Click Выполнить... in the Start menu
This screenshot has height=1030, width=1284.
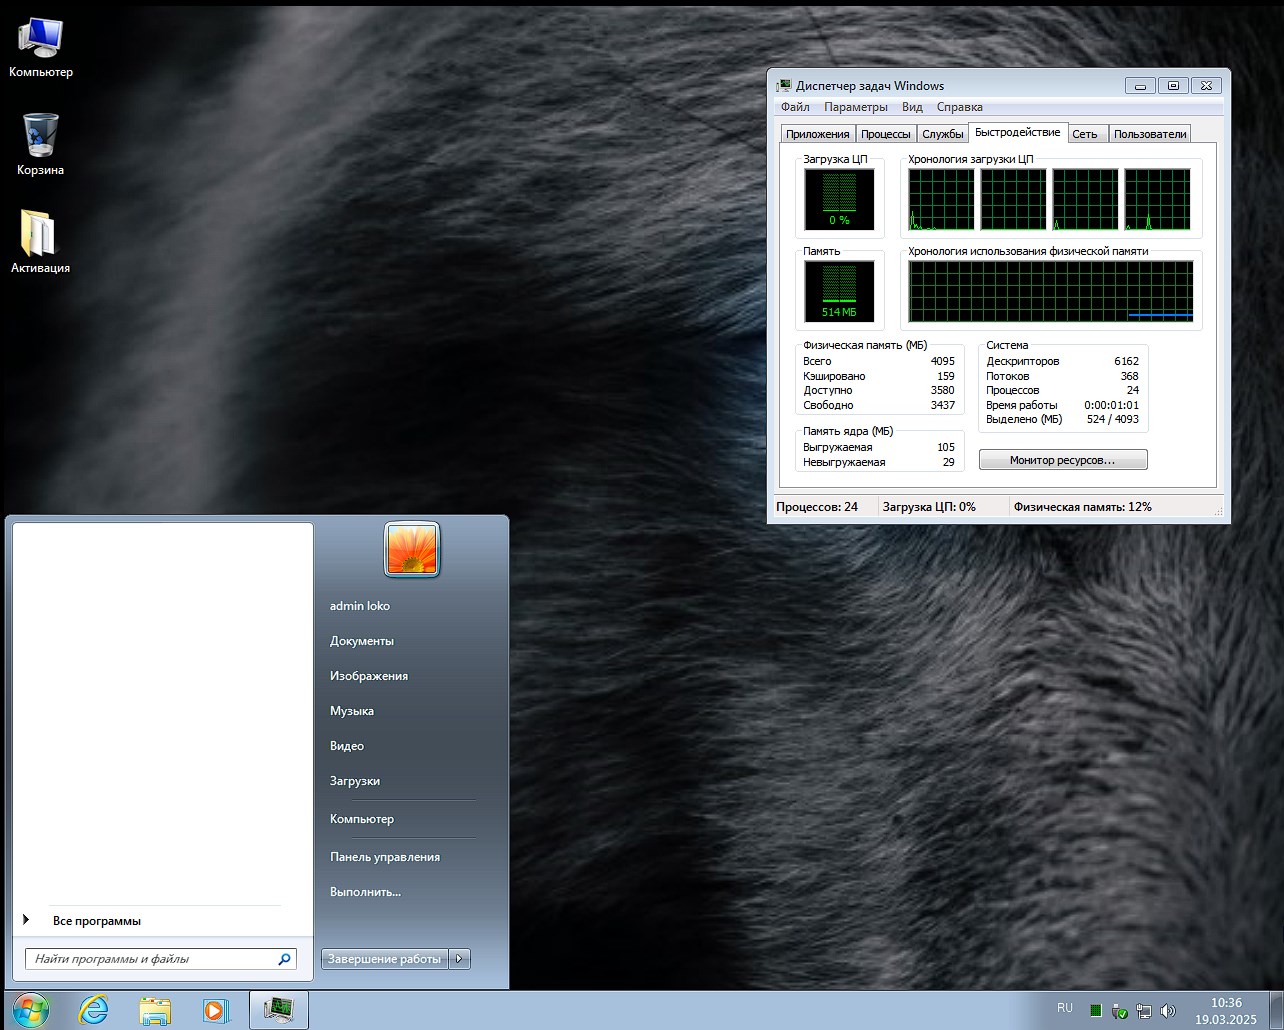(365, 892)
